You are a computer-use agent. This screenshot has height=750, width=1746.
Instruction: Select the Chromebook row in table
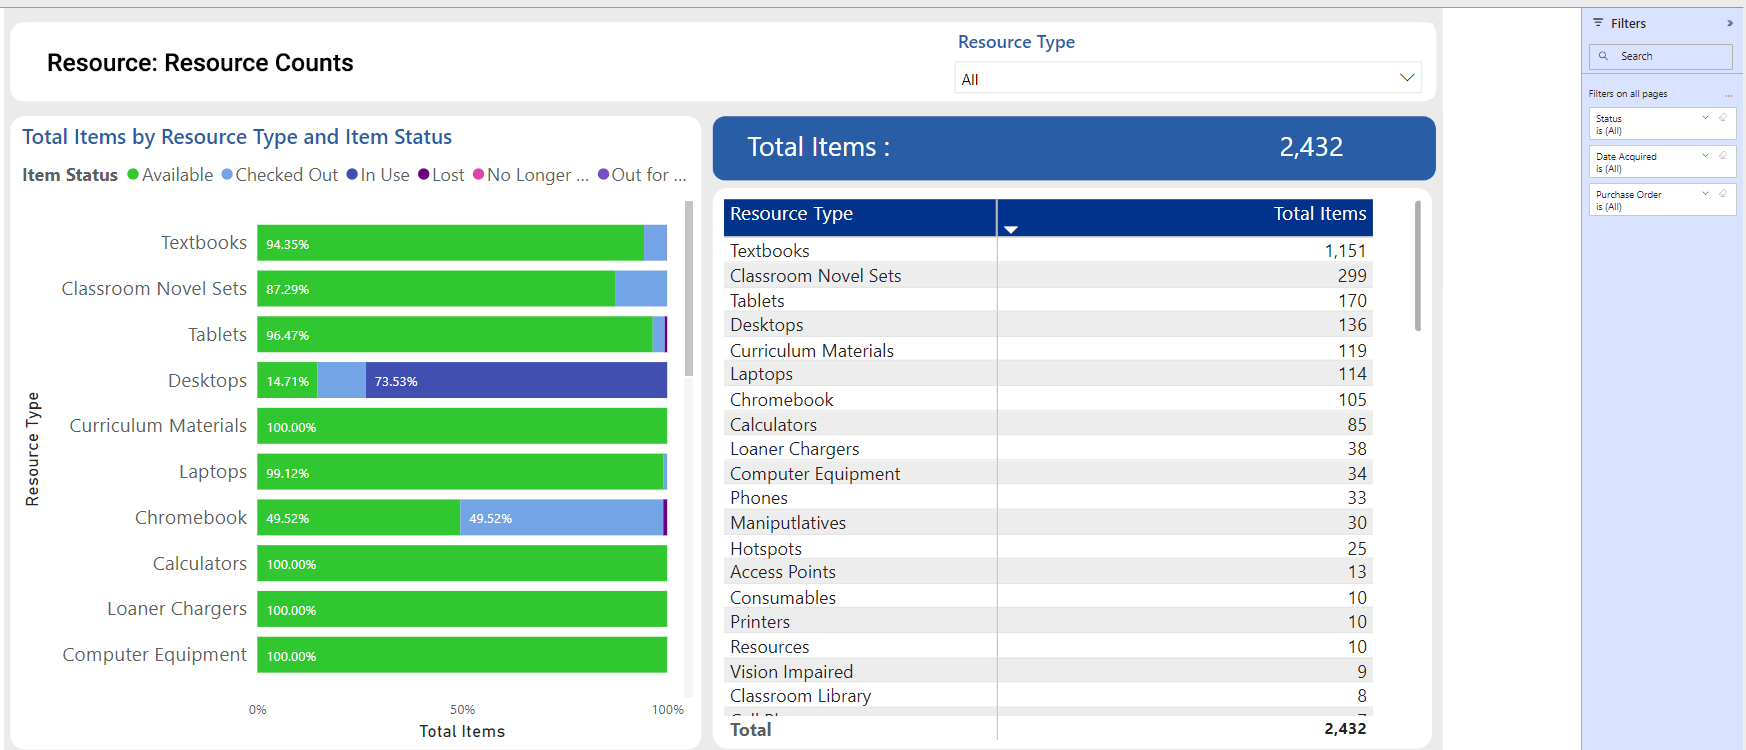1048,399
